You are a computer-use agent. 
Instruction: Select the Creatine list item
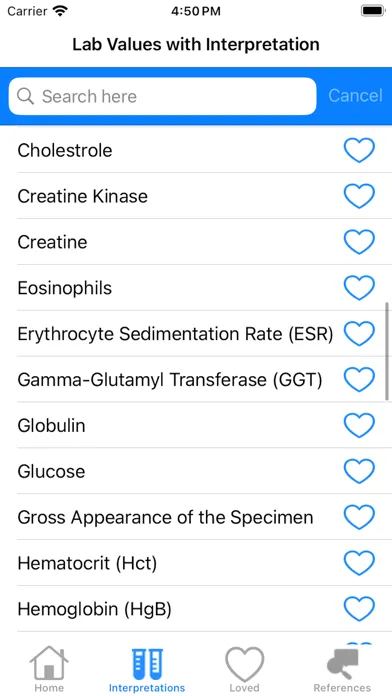point(196,242)
